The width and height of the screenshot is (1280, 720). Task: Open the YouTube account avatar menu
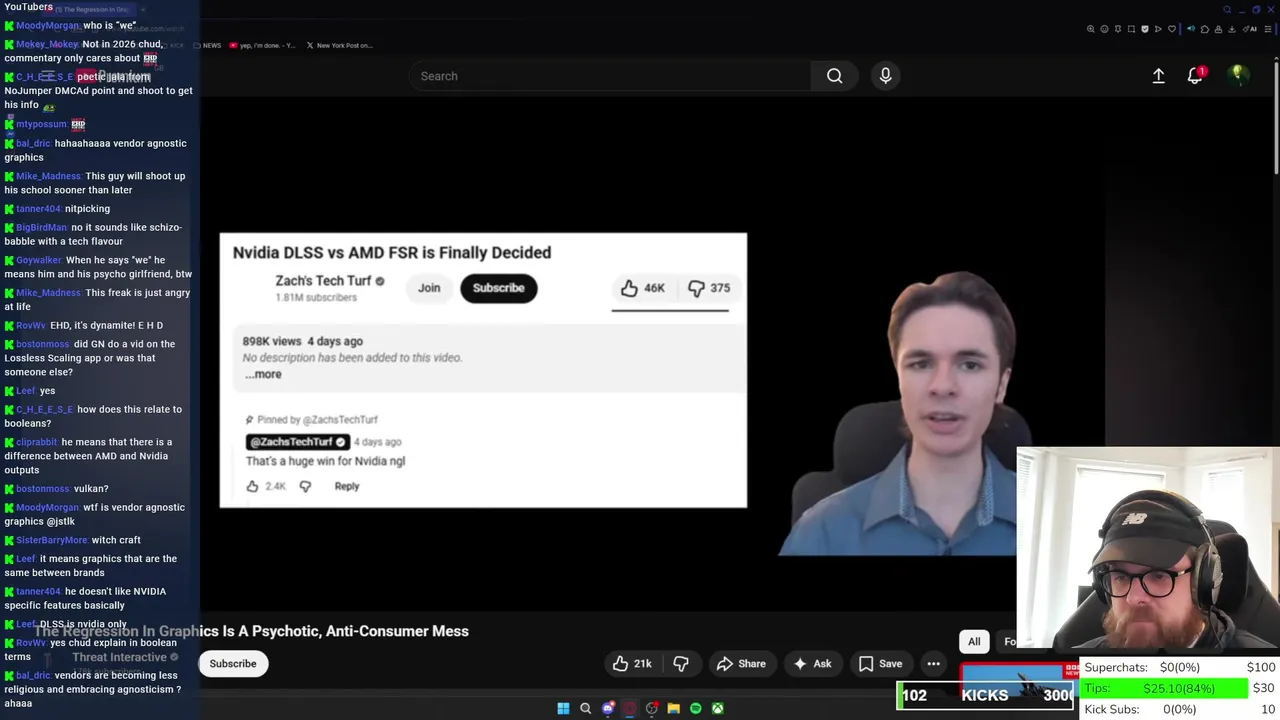[1238, 76]
